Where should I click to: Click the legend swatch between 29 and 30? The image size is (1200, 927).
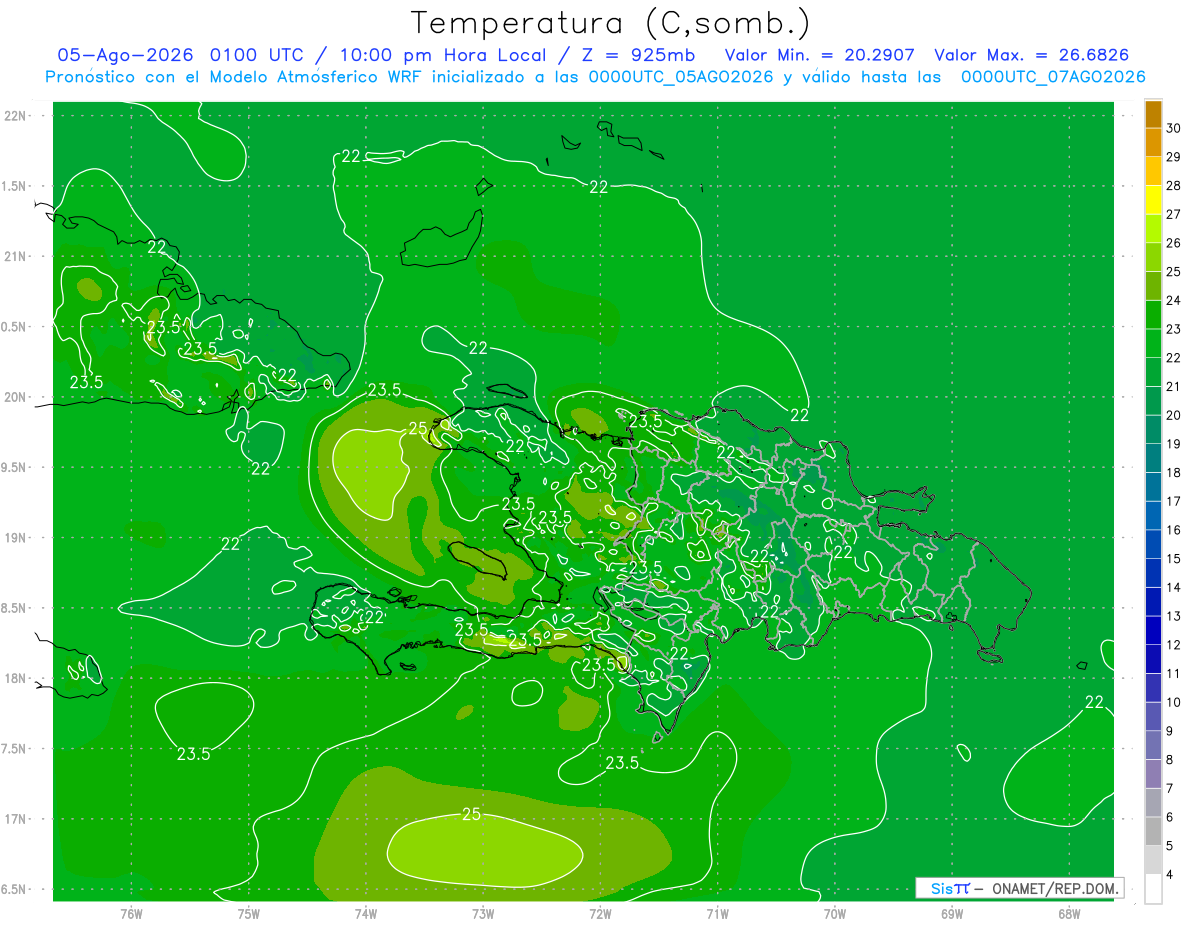(1153, 143)
